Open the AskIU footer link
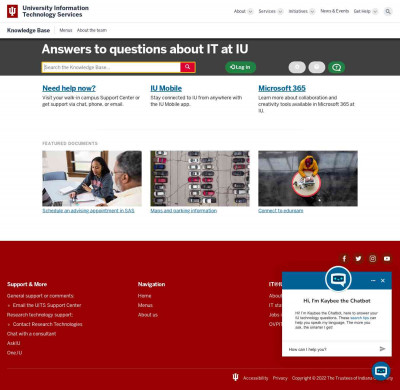This screenshot has width=400, height=390. 14,343
